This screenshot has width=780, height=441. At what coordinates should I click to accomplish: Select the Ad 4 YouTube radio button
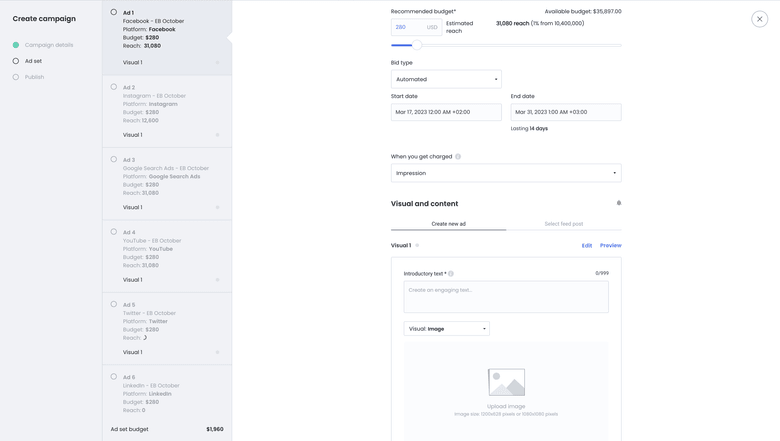114,232
